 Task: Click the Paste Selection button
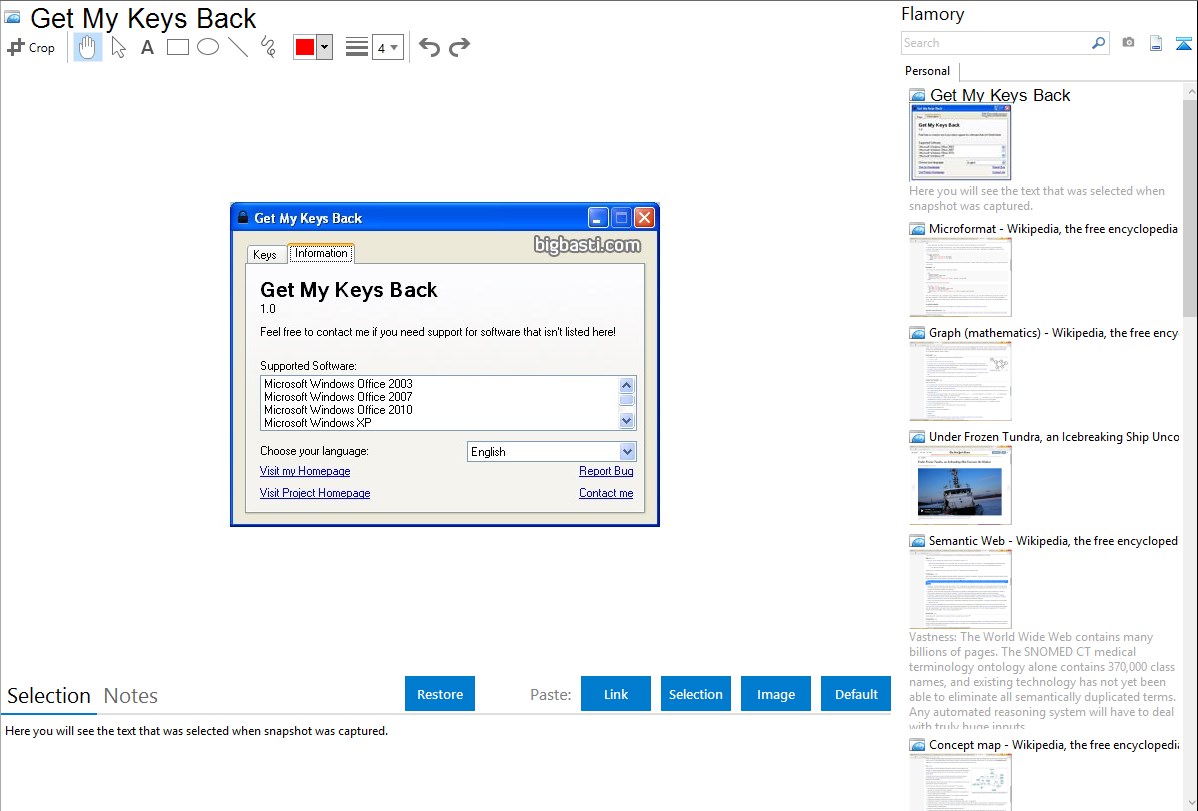[x=695, y=694]
